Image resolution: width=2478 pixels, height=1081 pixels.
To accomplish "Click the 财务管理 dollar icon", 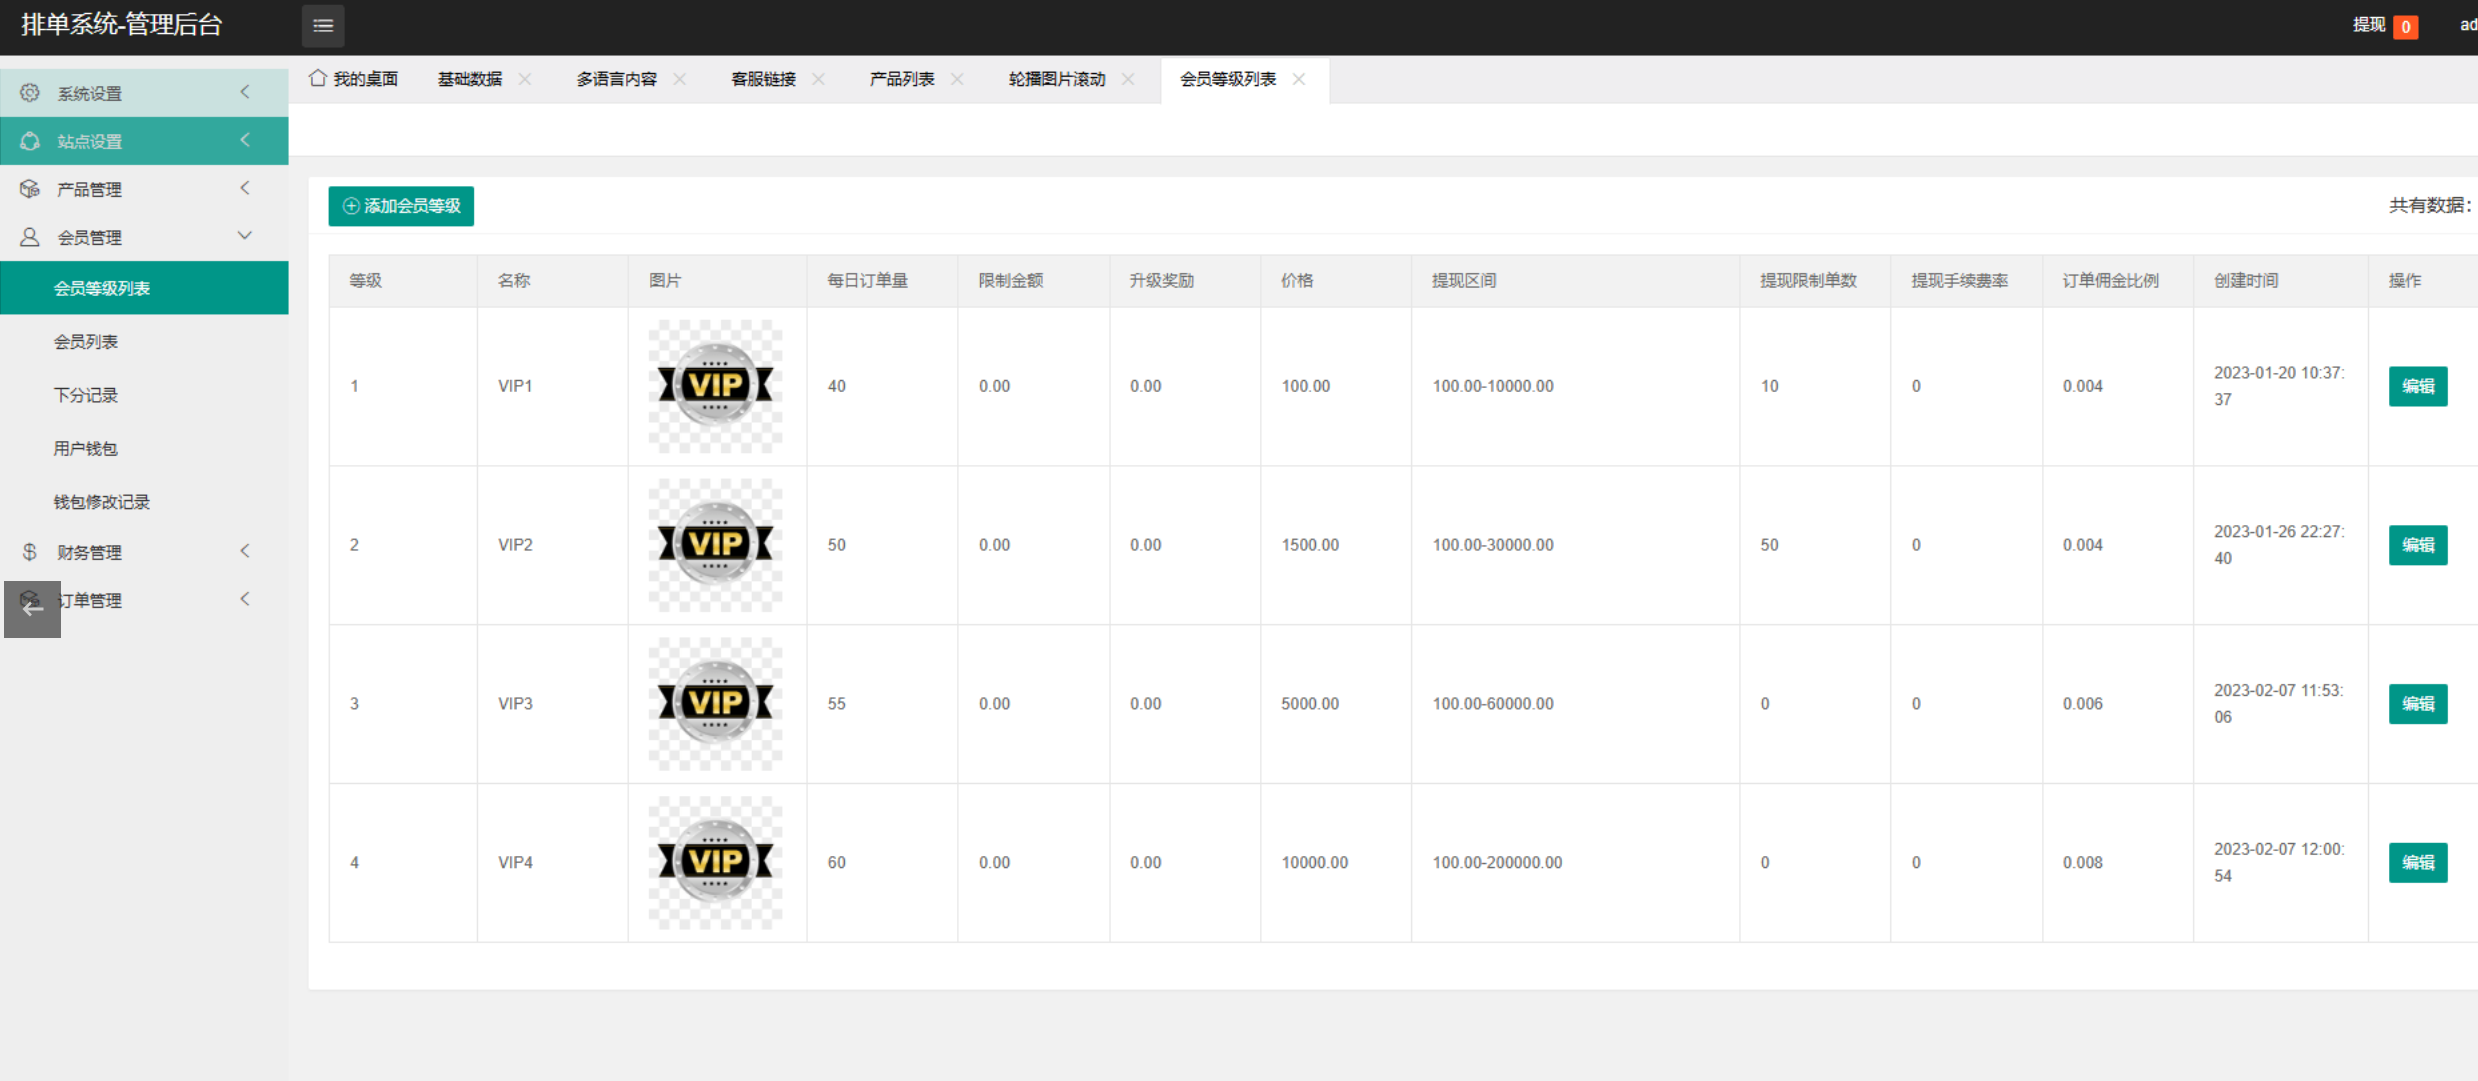I will [30, 552].
